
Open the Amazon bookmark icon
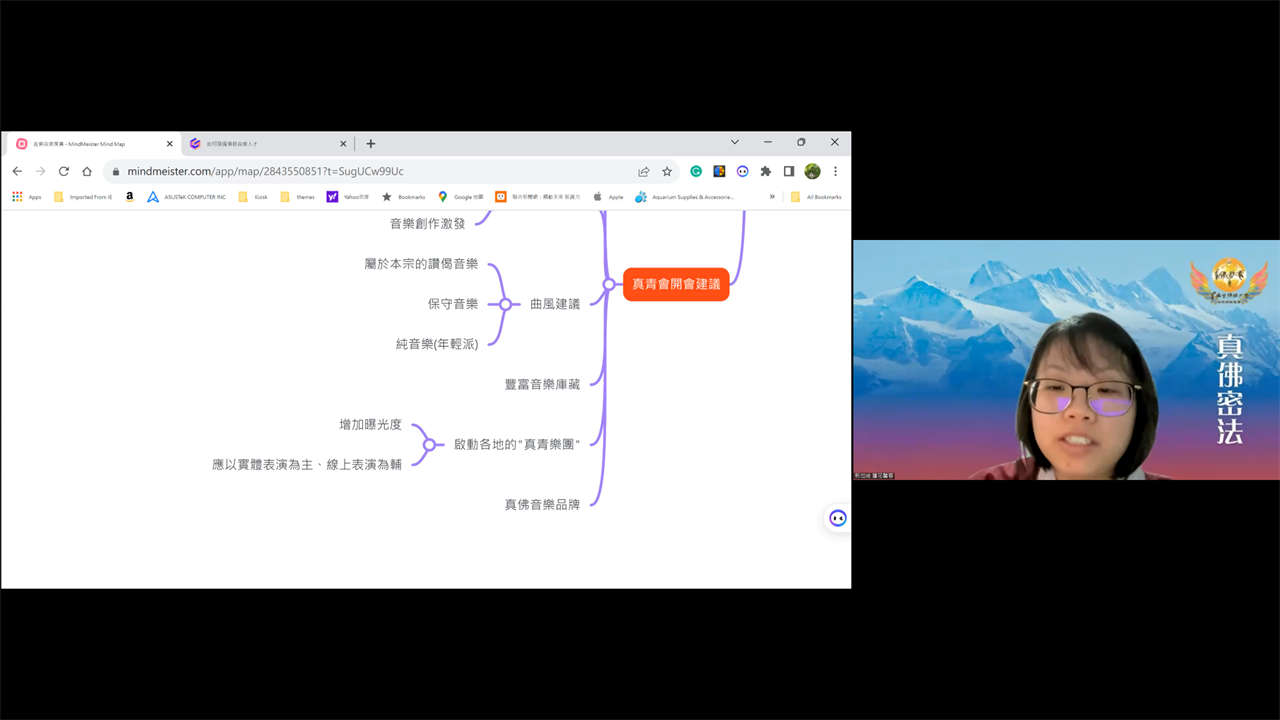click(x=130, y=197)
